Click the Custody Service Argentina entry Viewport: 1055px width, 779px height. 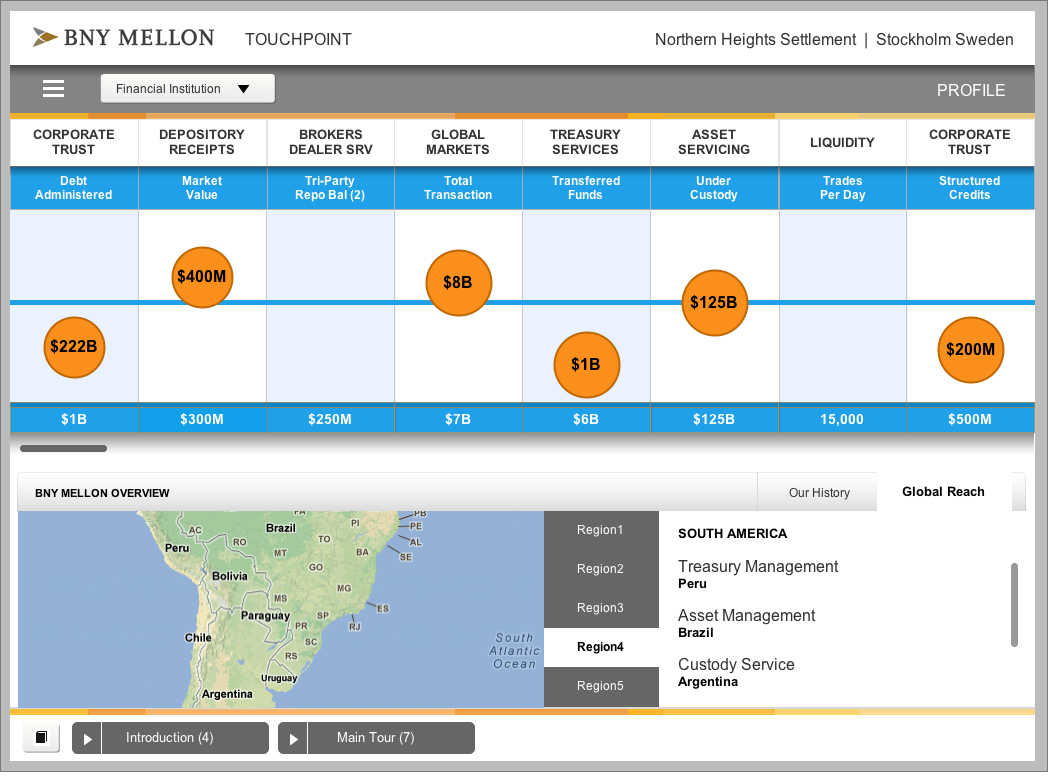pyautogui.click(x=736, y=673)
